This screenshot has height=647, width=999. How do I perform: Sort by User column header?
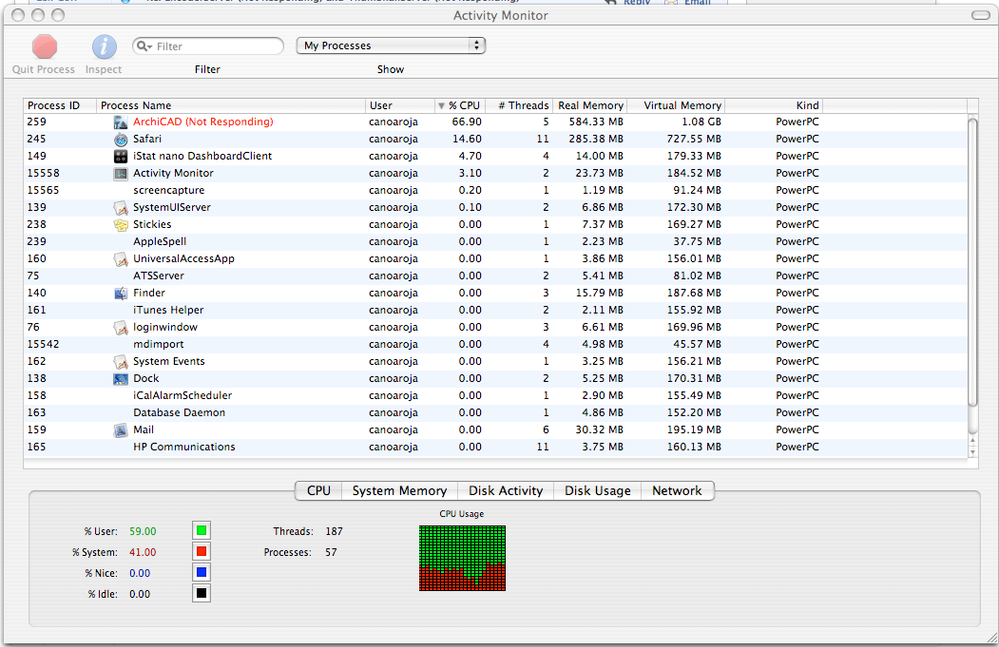(399, 106)
